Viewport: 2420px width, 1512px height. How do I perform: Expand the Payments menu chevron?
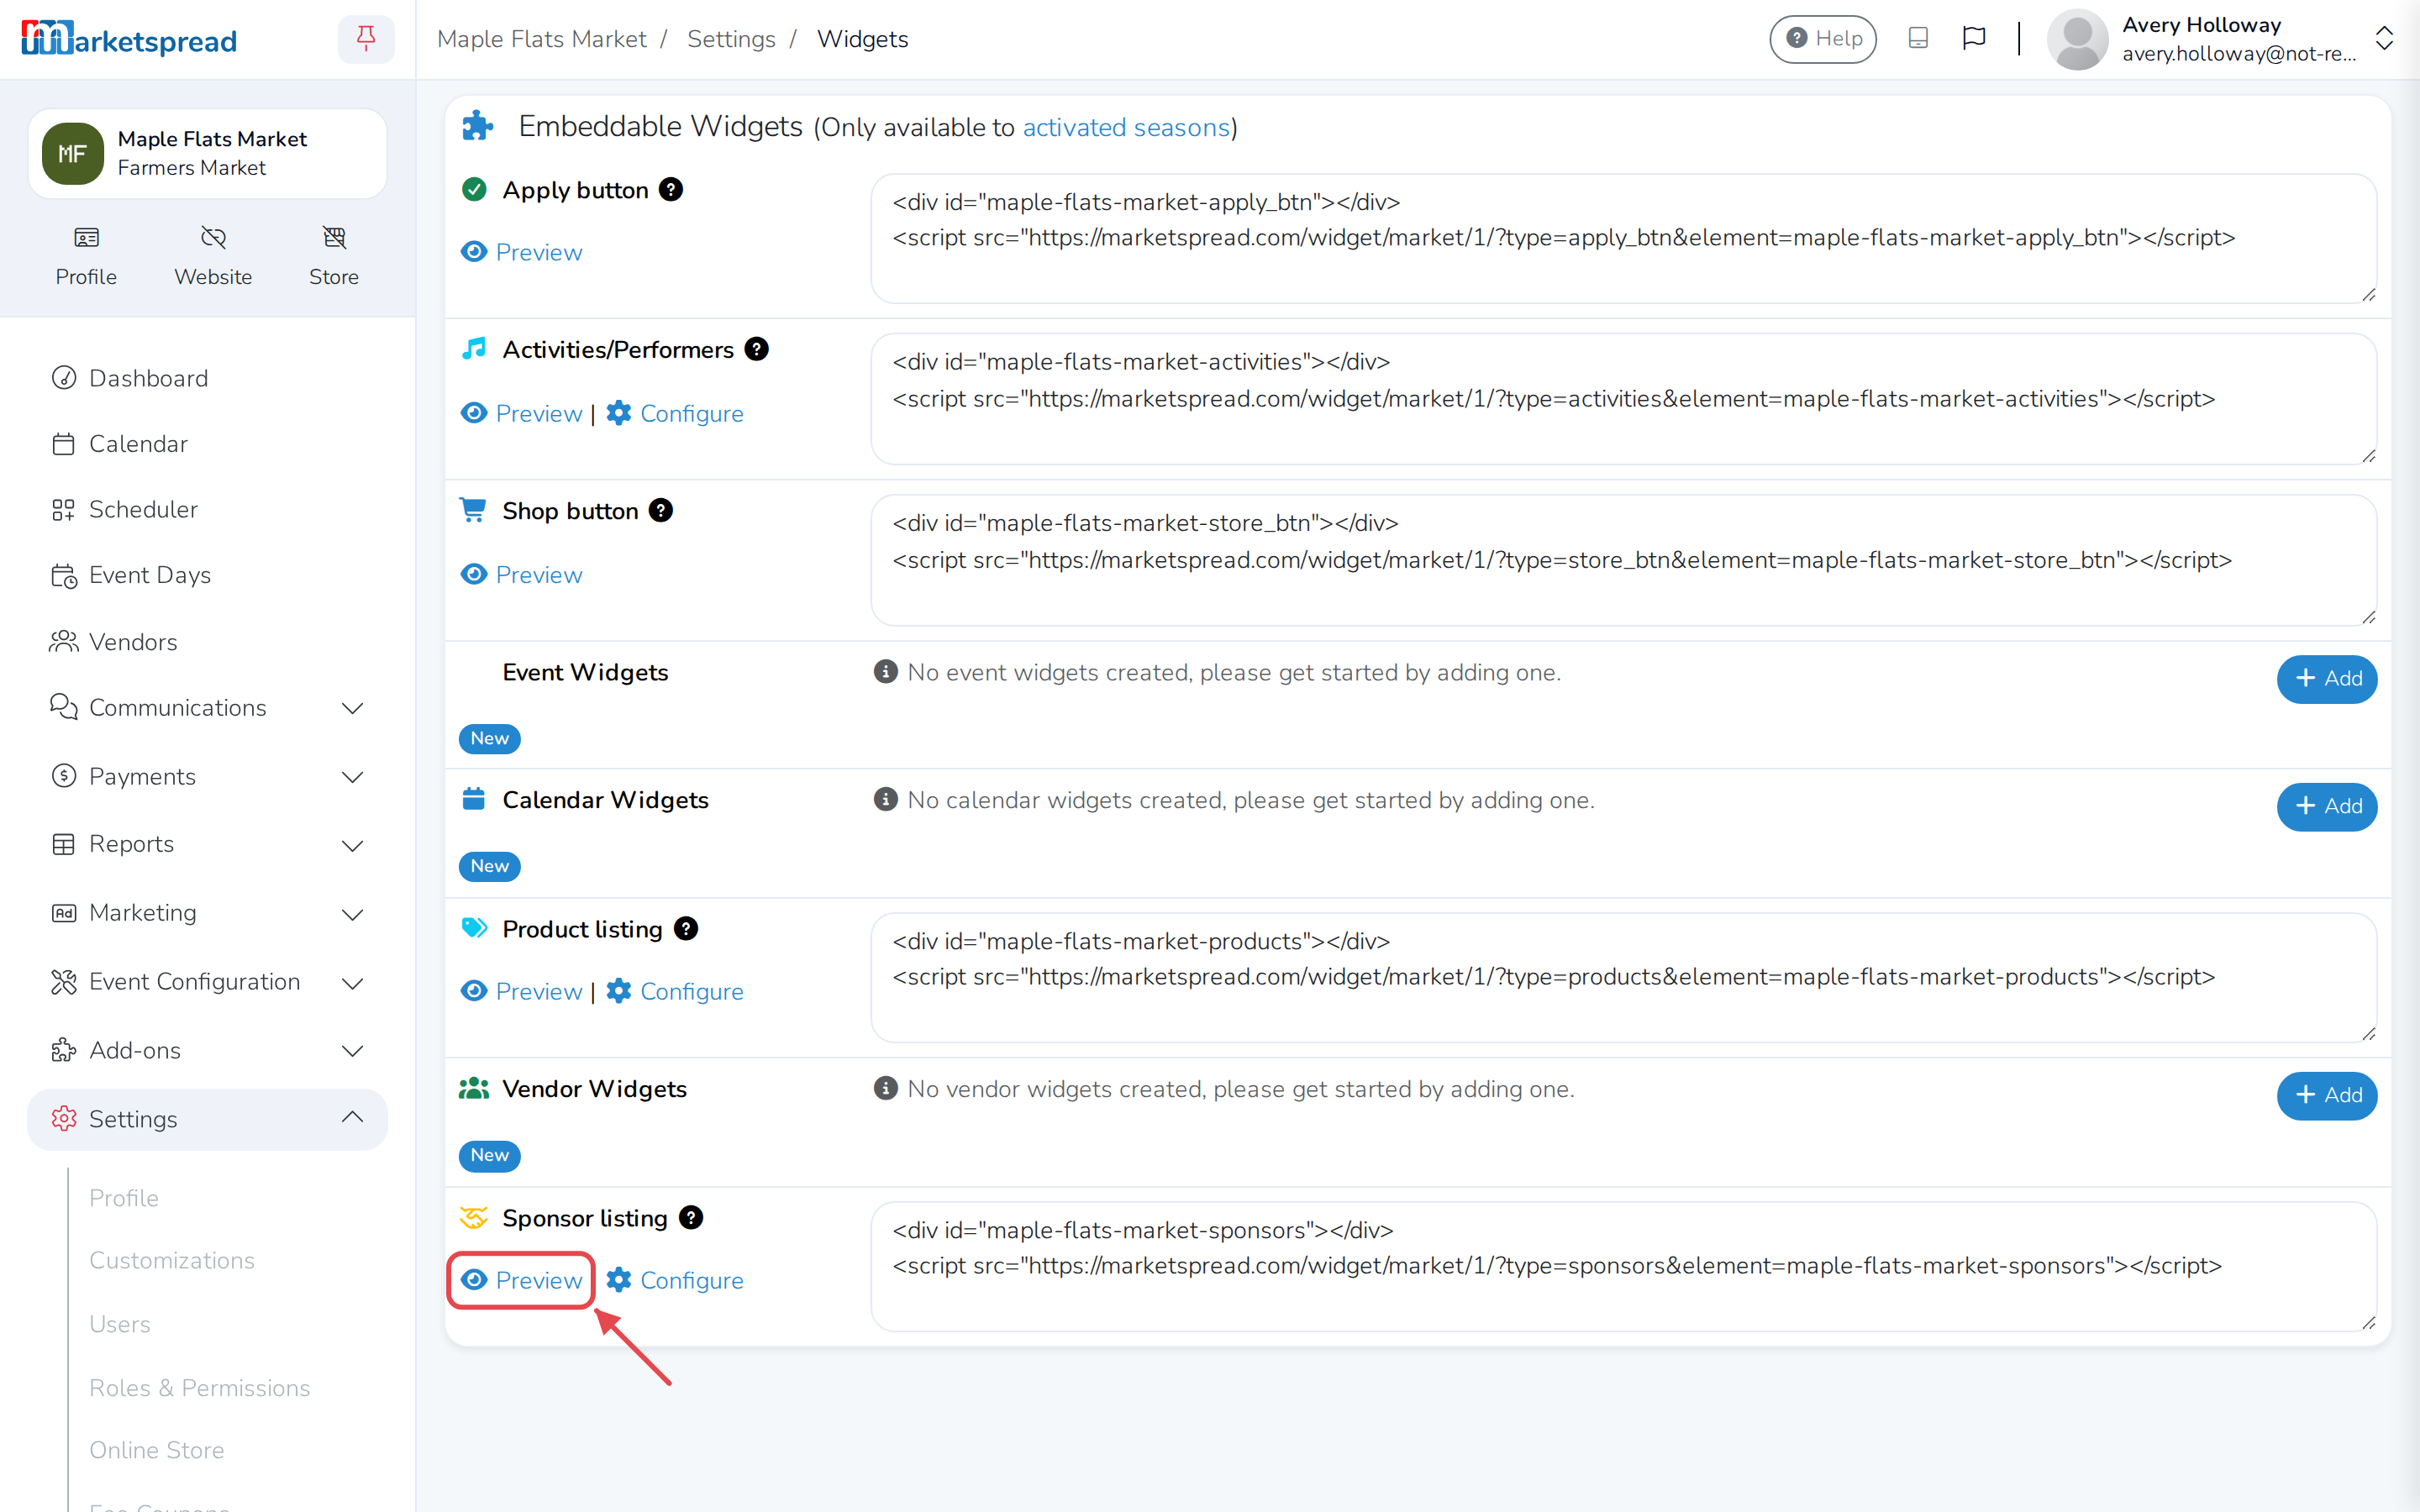click(x=352, y=777)
